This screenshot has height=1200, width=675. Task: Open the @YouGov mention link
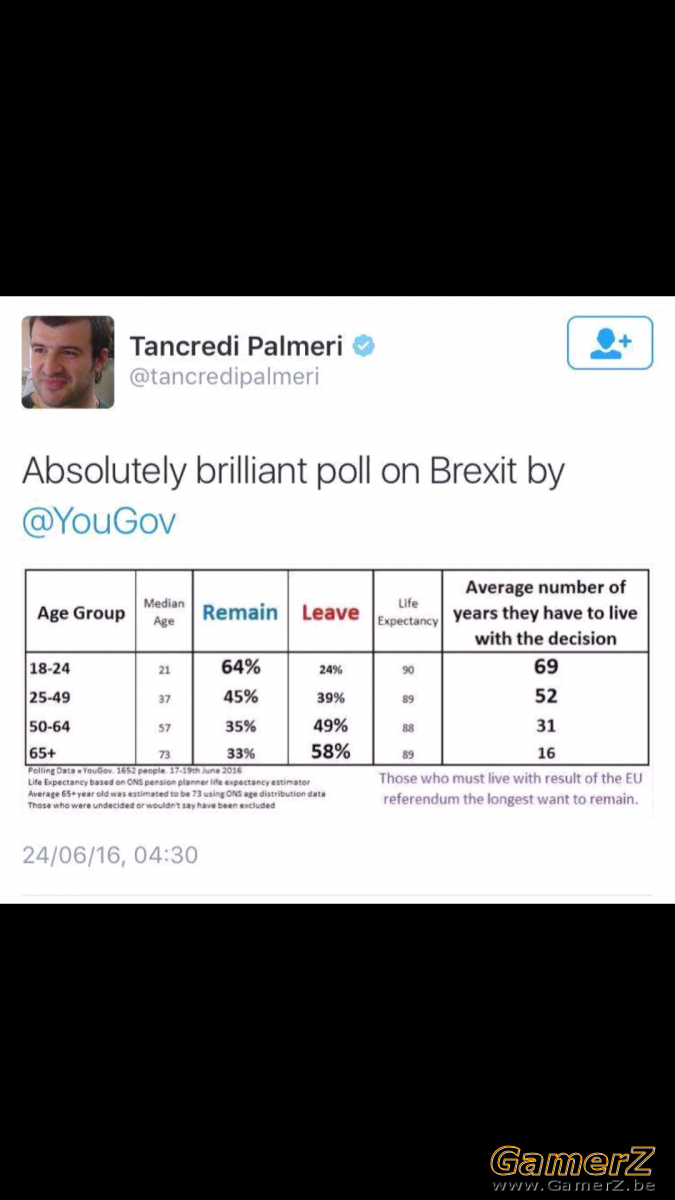[x=99, y=521]
